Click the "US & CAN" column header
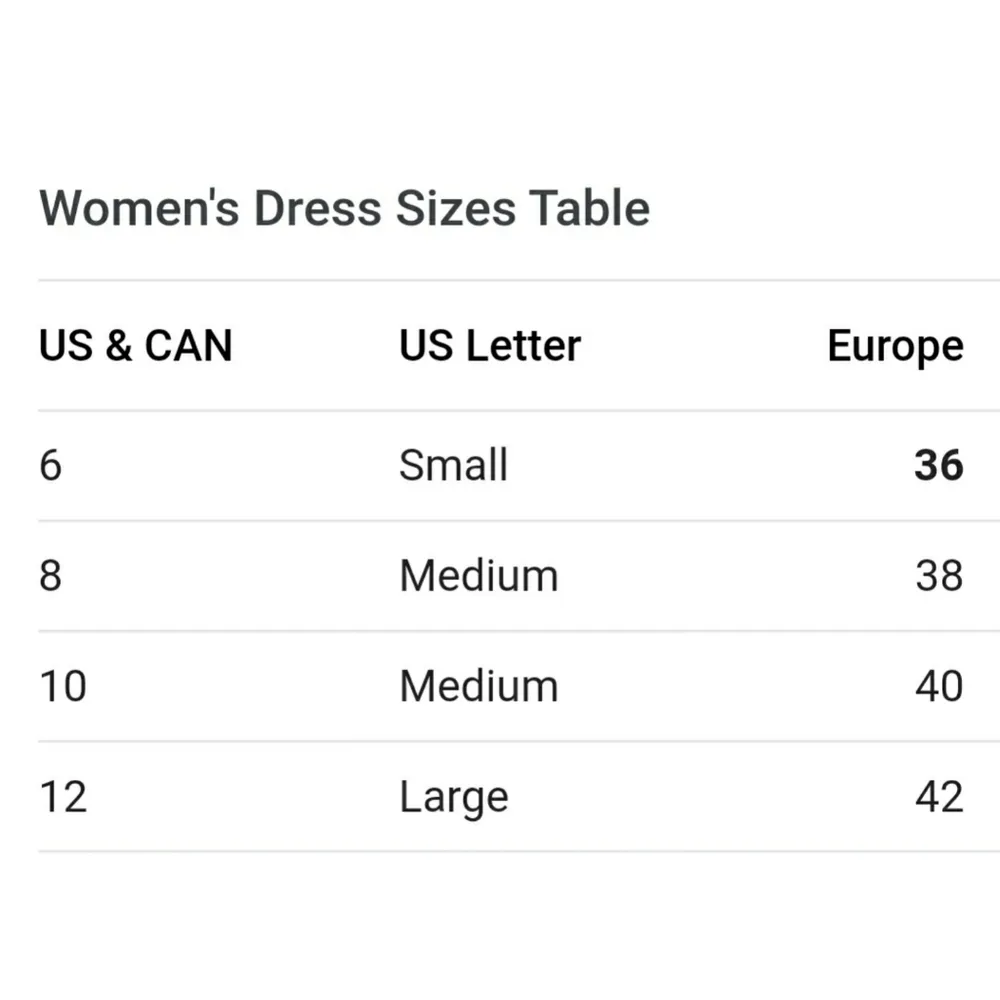 tap(135, 346)
